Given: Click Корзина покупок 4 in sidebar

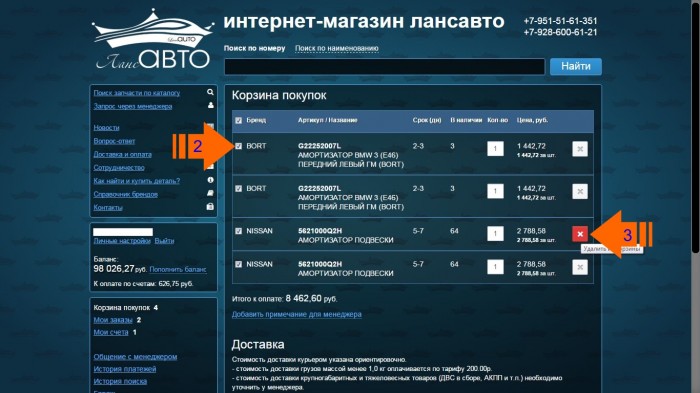Looking at the screenshot, I should (x=125, y=308).
